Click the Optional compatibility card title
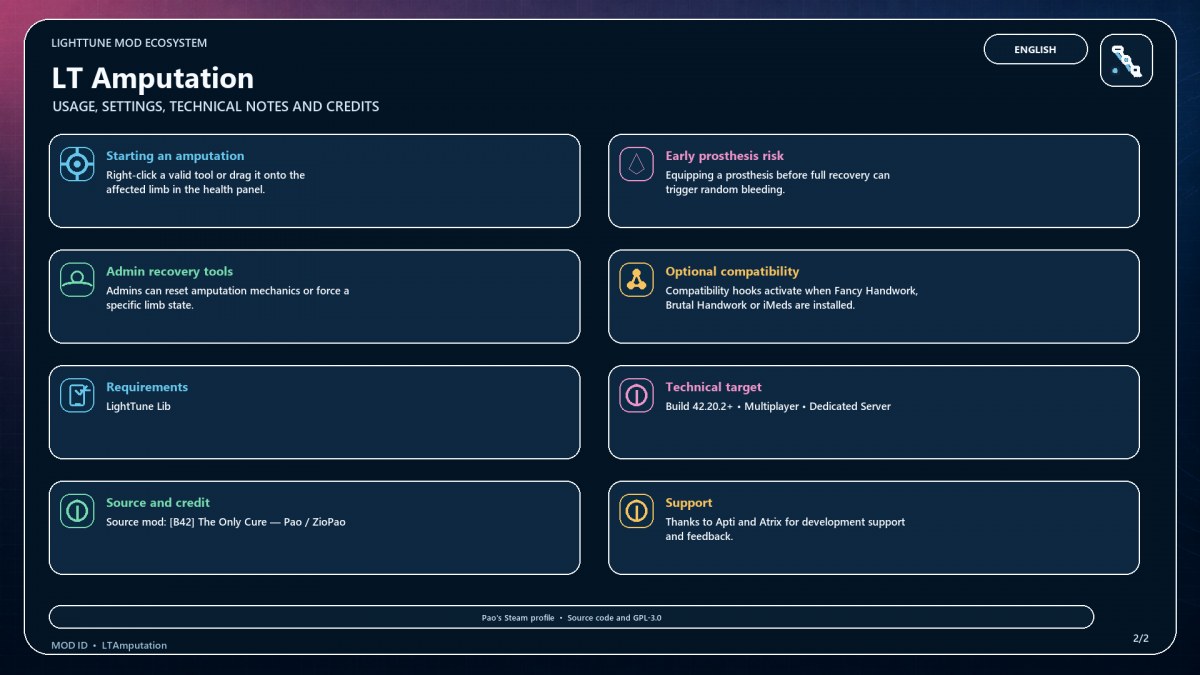Image resolution: width=1200 pixels, height=675 pixels. coord(732,271)
